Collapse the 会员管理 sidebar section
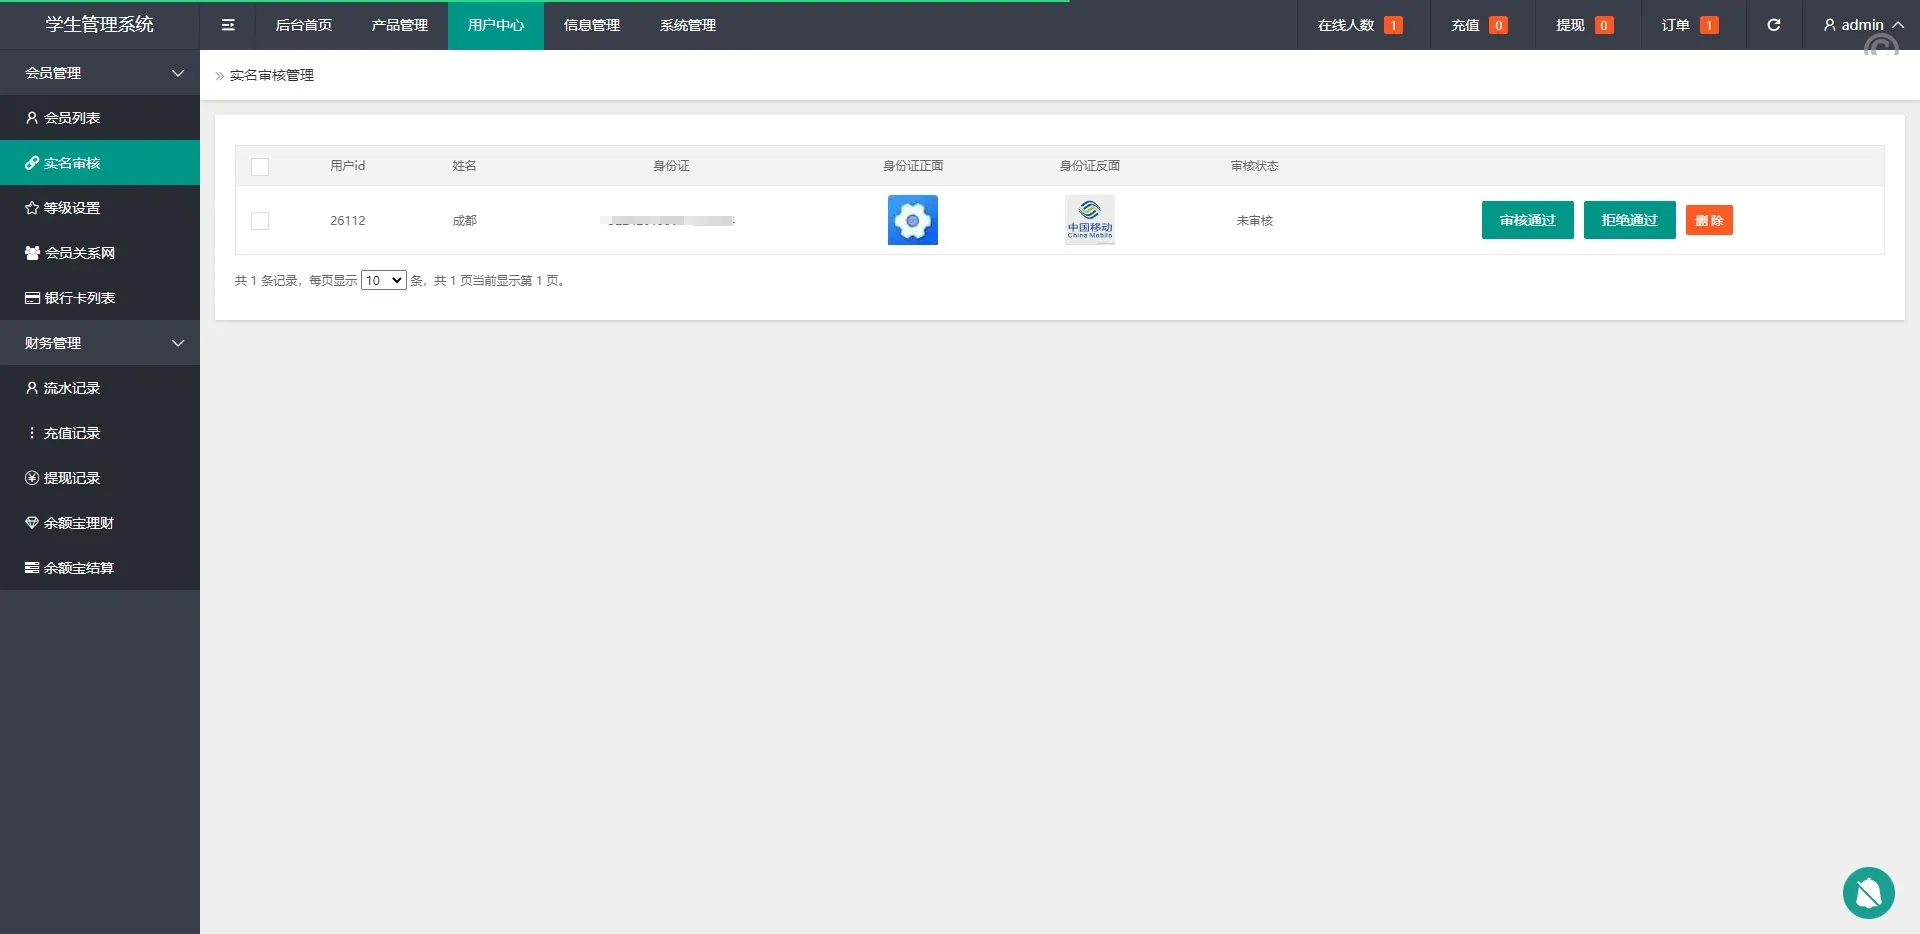This screenshot has width=1920, height=934. click(x=100, y=73)
